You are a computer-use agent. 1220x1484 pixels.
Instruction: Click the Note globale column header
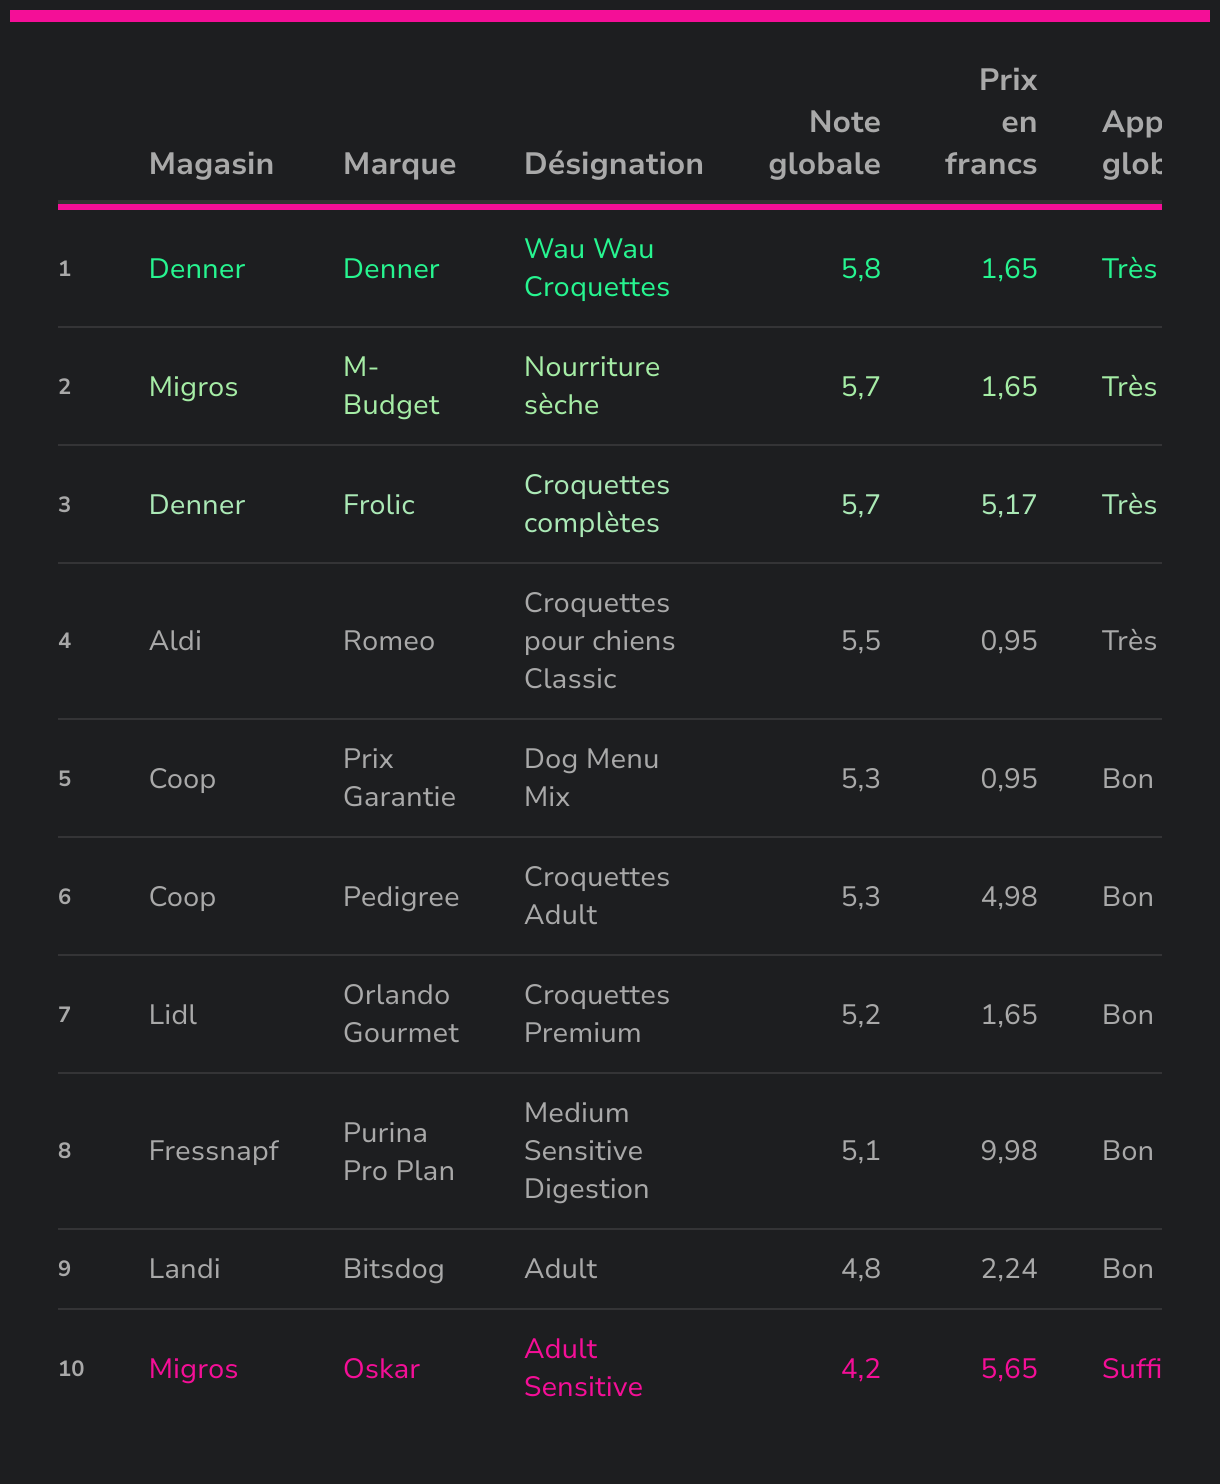point(824,143)
